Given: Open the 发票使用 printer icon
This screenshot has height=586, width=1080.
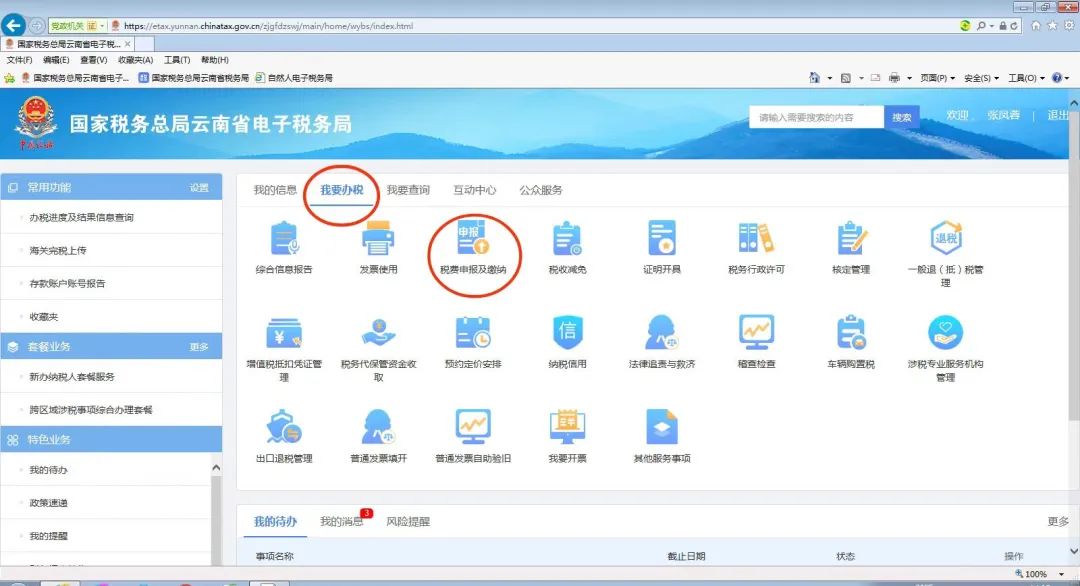Looking at the screenshot, I should (x=378, y=238).
